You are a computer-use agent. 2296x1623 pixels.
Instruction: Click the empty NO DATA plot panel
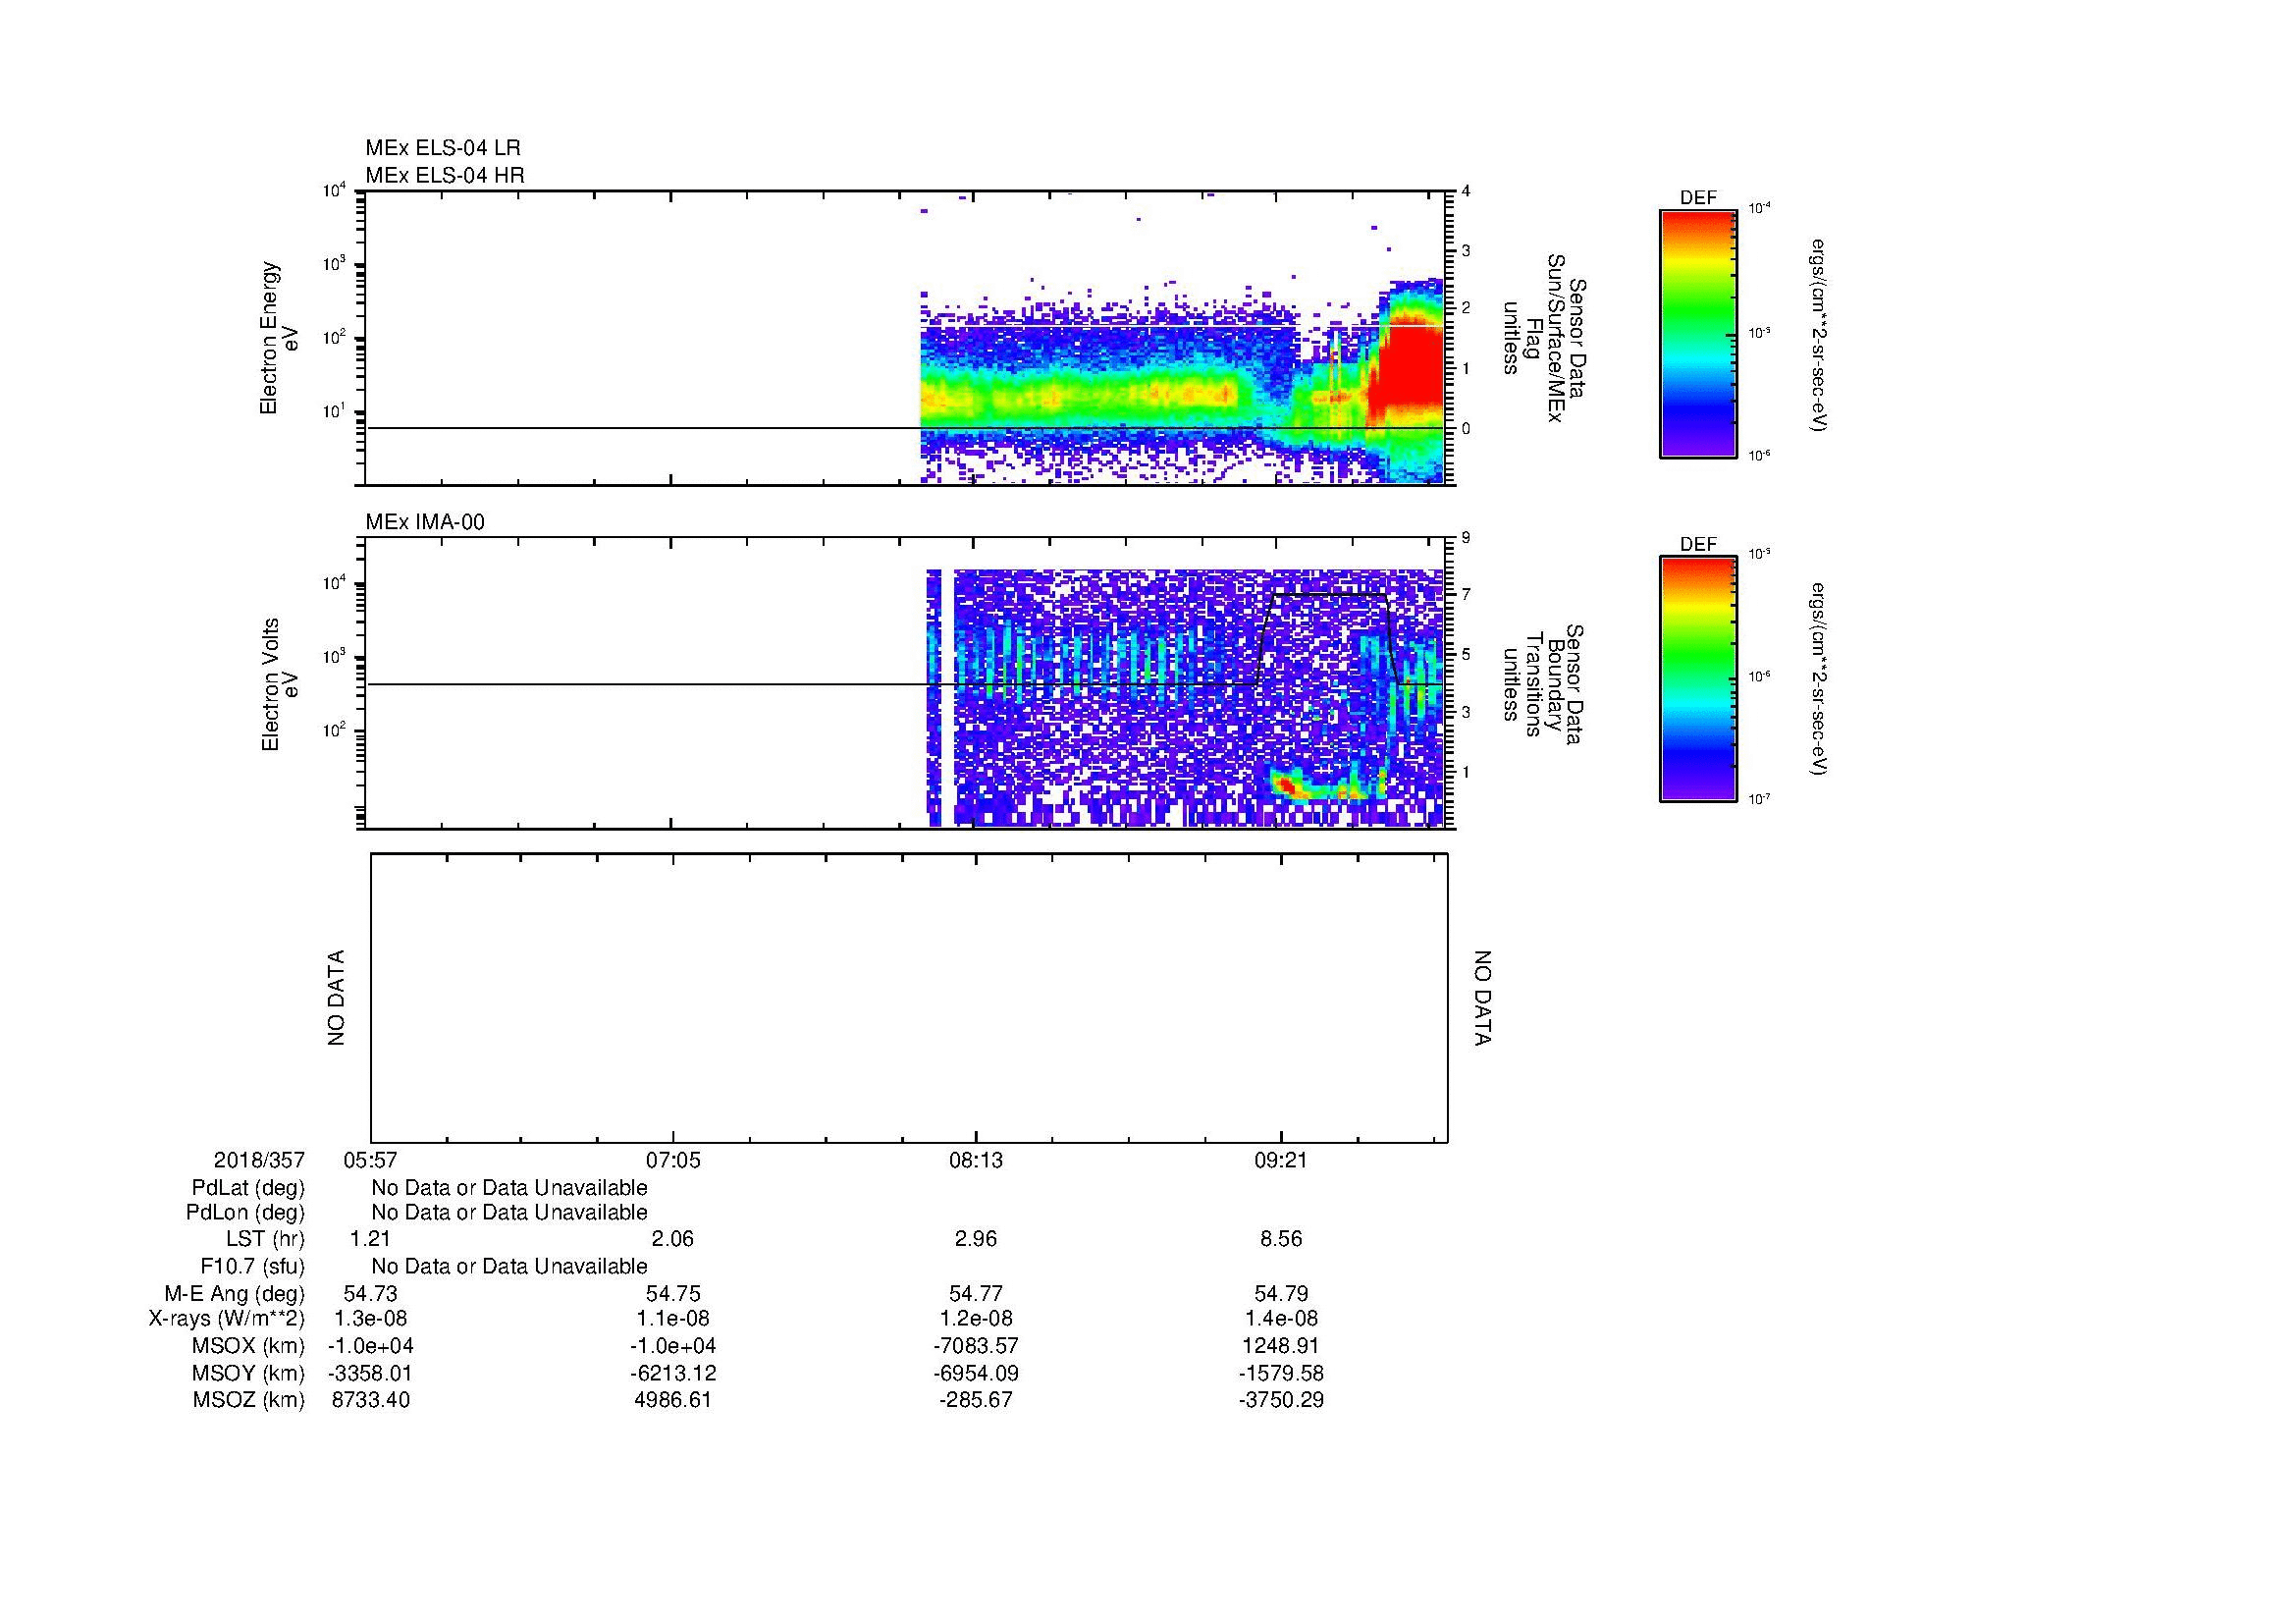tap(909, 998)
